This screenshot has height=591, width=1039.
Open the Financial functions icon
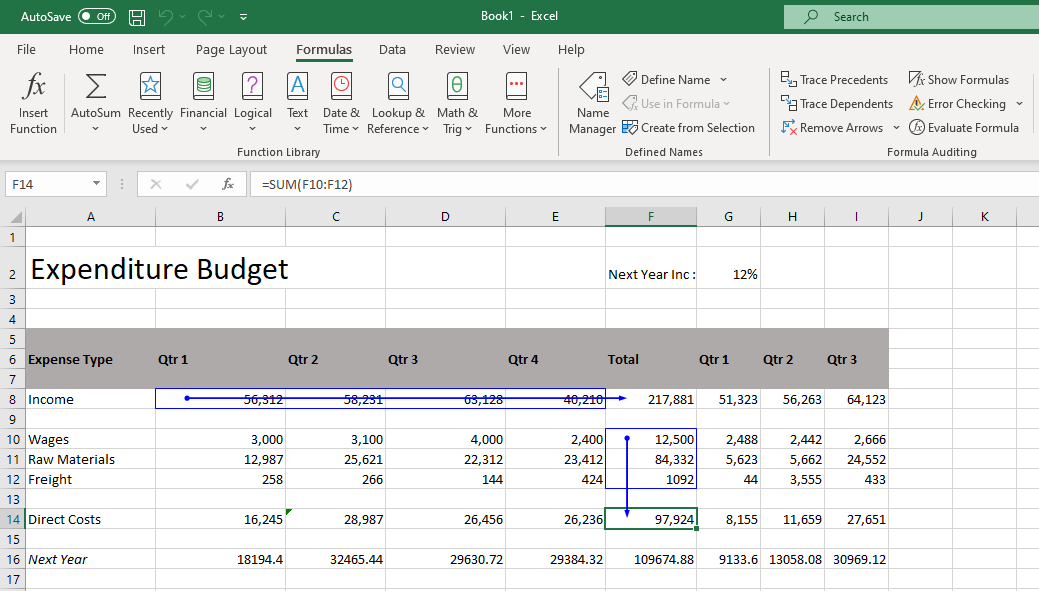tap(203, 86)
